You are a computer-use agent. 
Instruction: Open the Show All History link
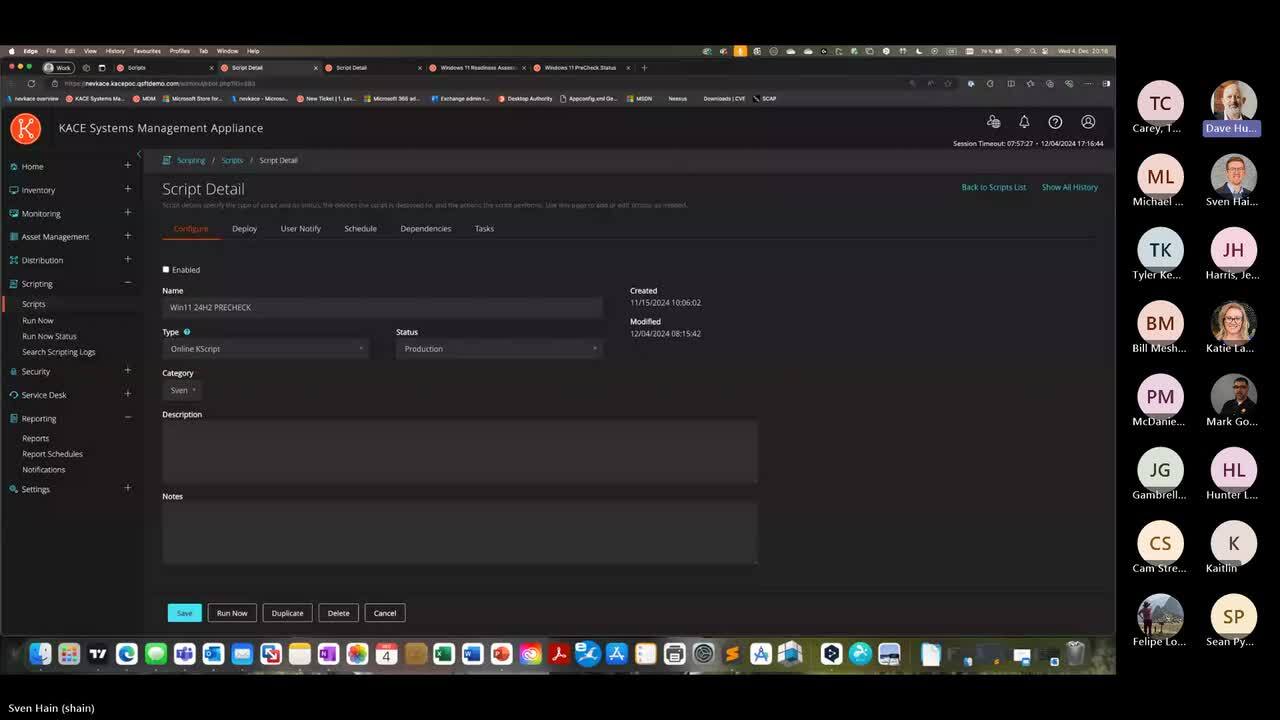coord(1070,187)
